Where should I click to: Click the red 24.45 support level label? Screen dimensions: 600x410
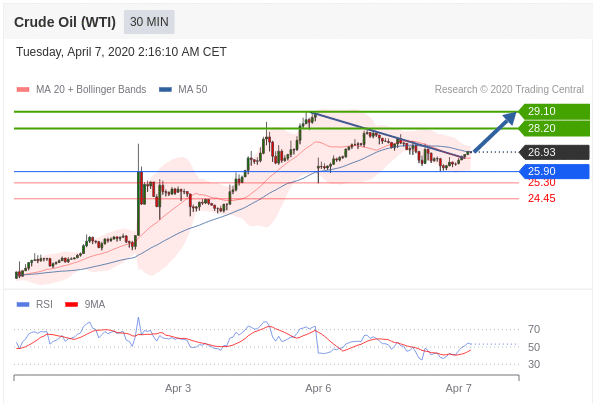[x=541, y=198]
